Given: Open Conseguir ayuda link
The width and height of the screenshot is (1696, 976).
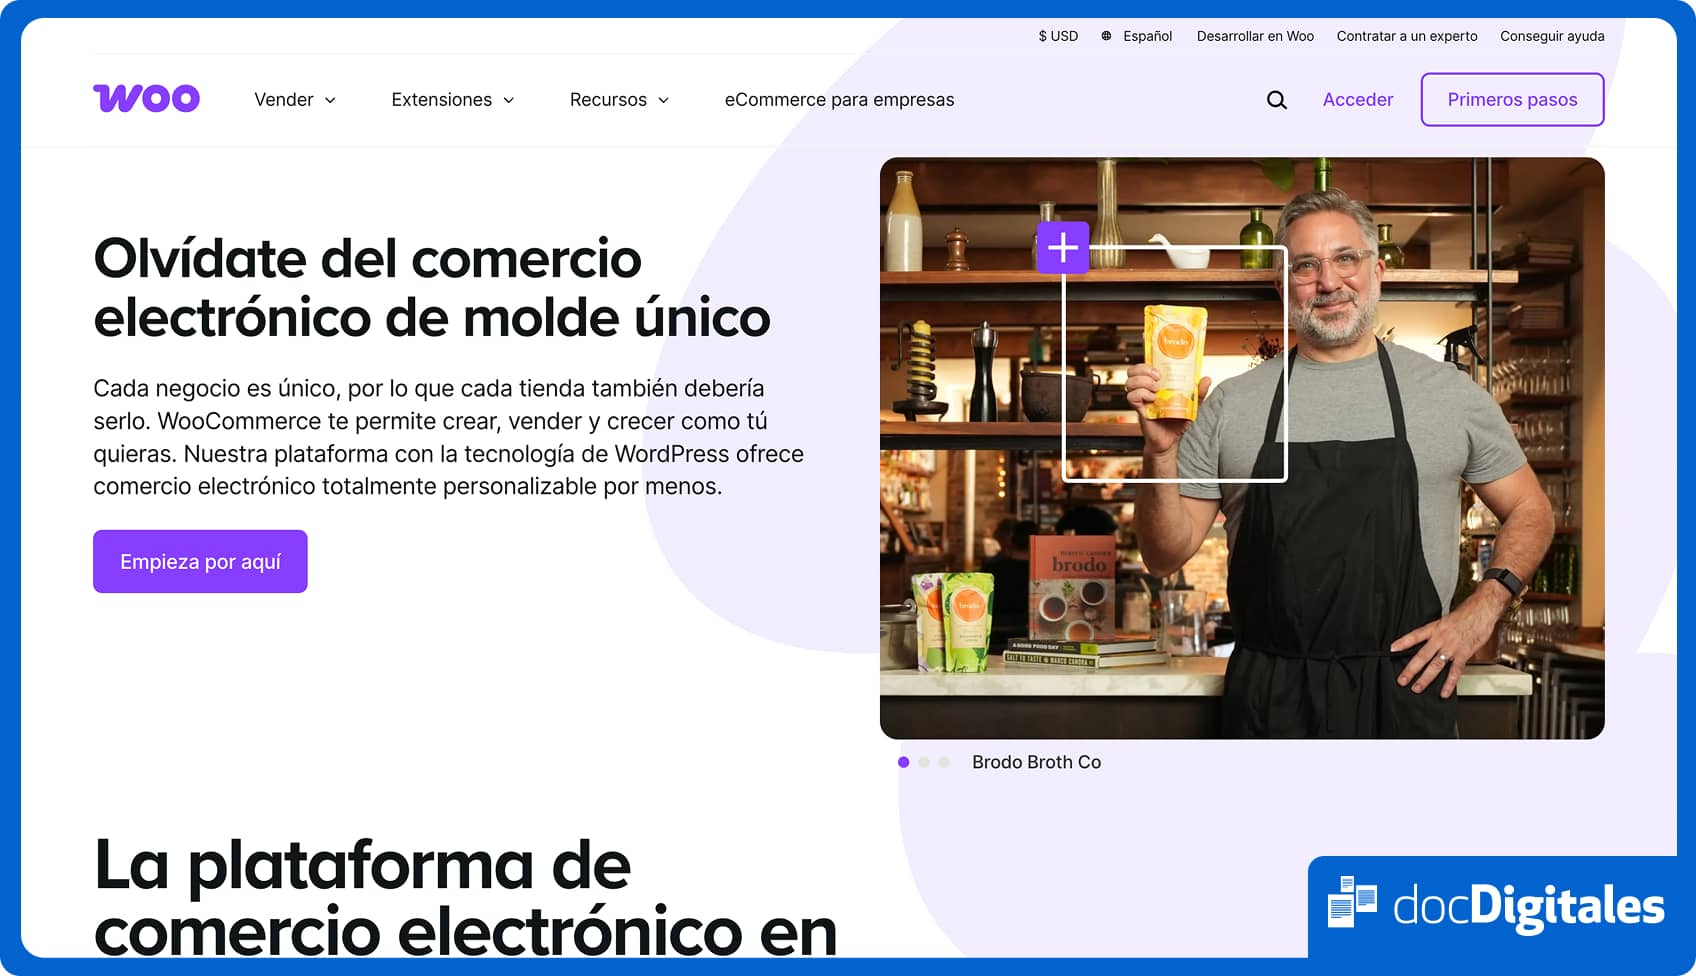Looking at the screenshot, I should 1552,36.
